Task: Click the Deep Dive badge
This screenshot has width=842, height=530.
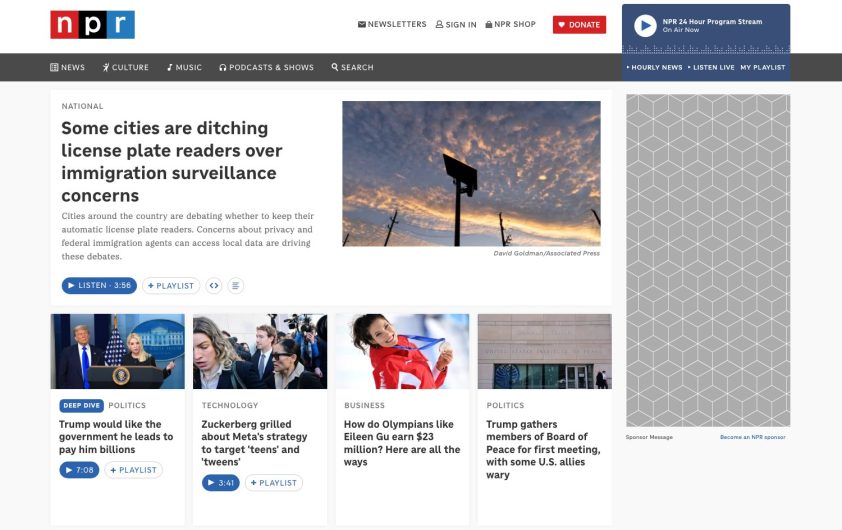Action: tap(82, 405)
